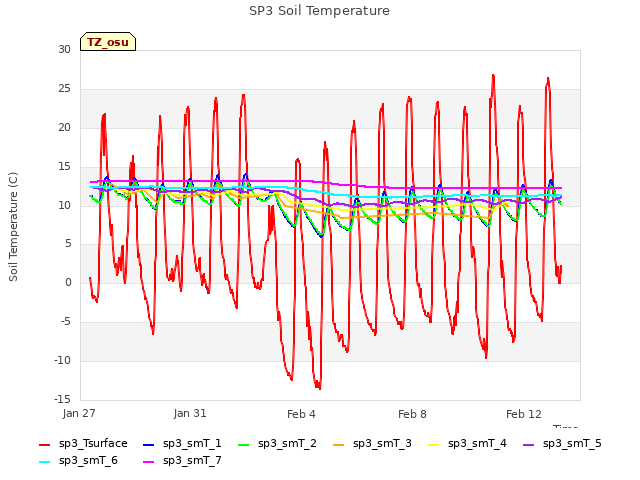Toggle the sp3_smT_2 legend entry

point(277,443)
